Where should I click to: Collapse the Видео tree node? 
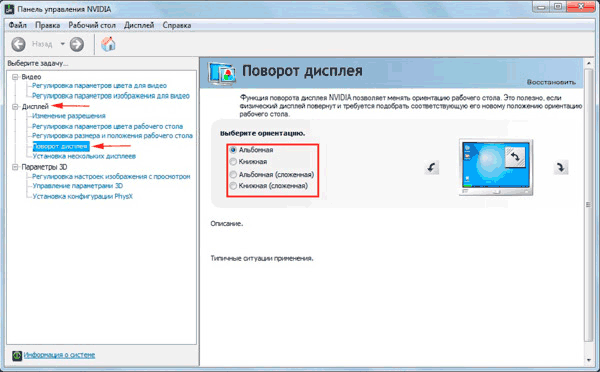pos(15,77)
